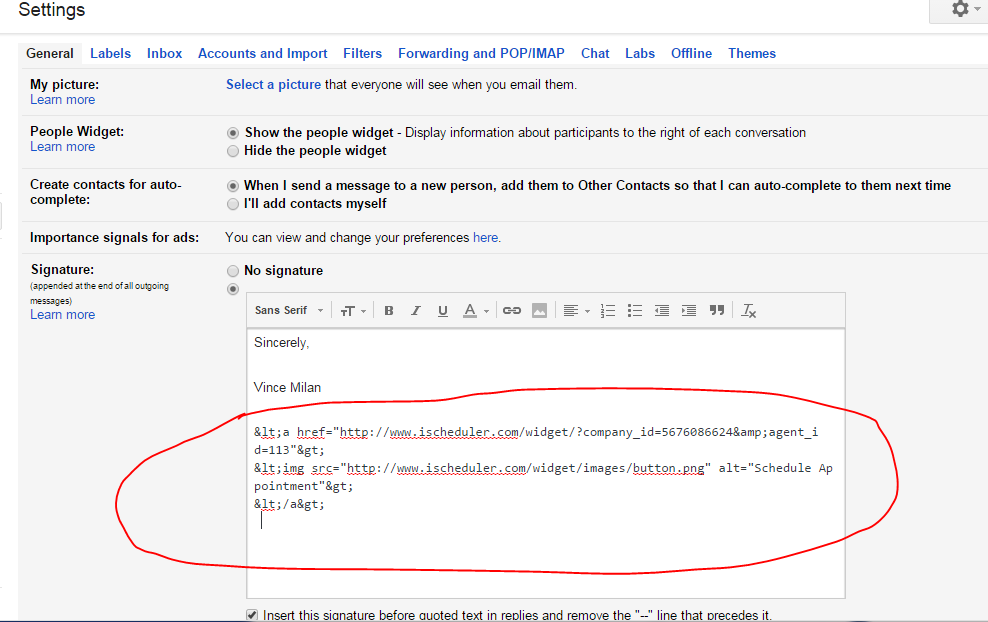
Task: Open Forwarding and POP/IMAP tab
Action: coord(481,54)
